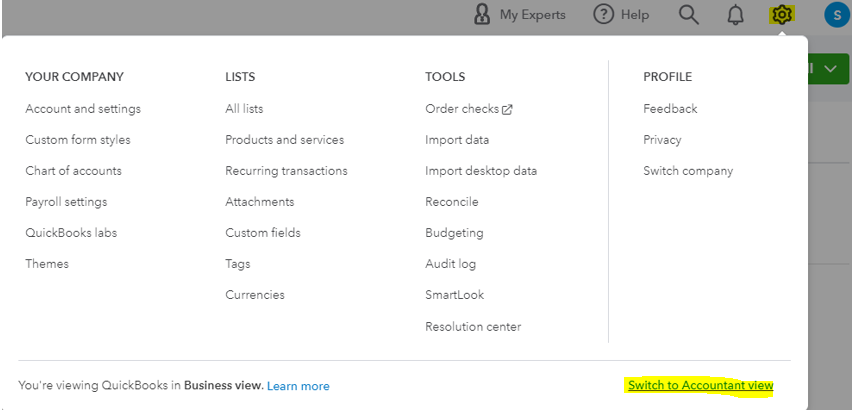Open the gear settings icon

[x=782, y=15]
